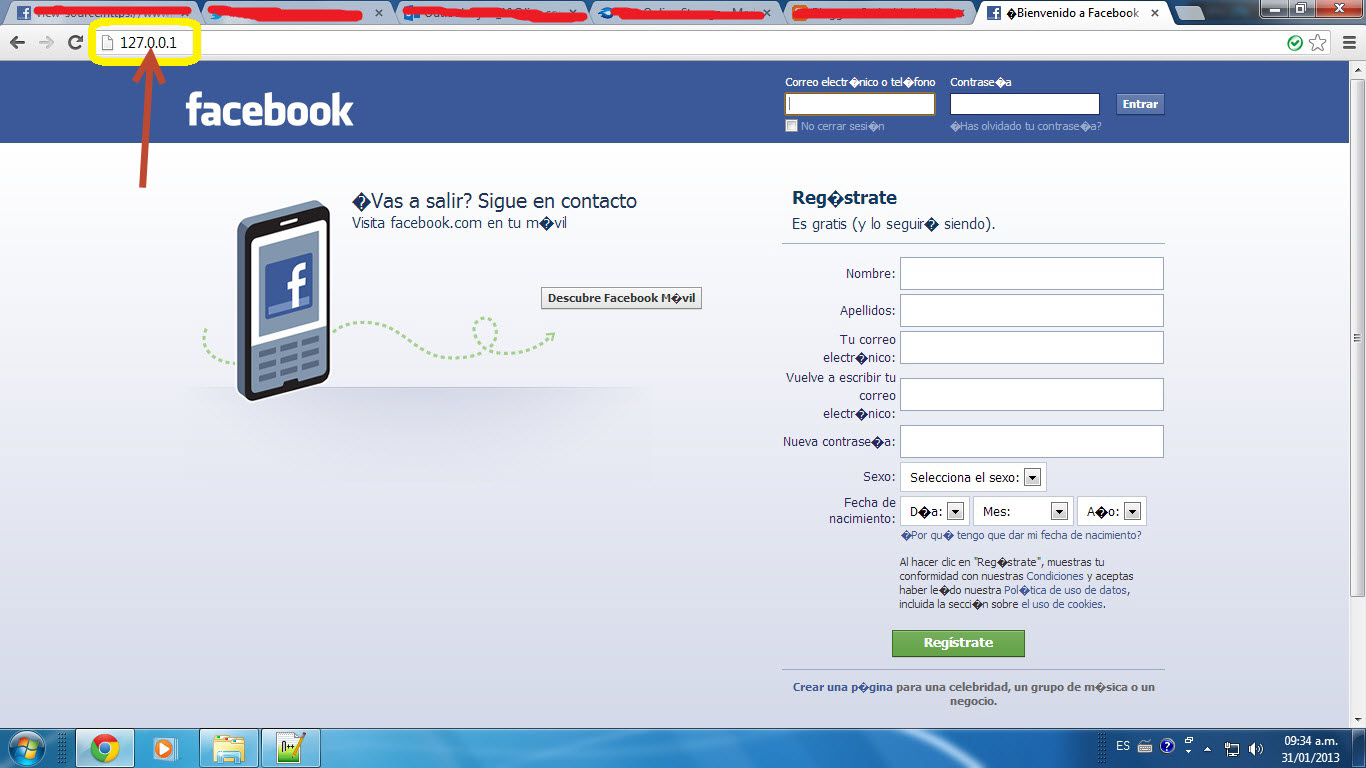Image resolution: width=1366 pixels, height=768 pixels.
Task: Bookmark this page with the star icon
Action: coord(1318,43)
